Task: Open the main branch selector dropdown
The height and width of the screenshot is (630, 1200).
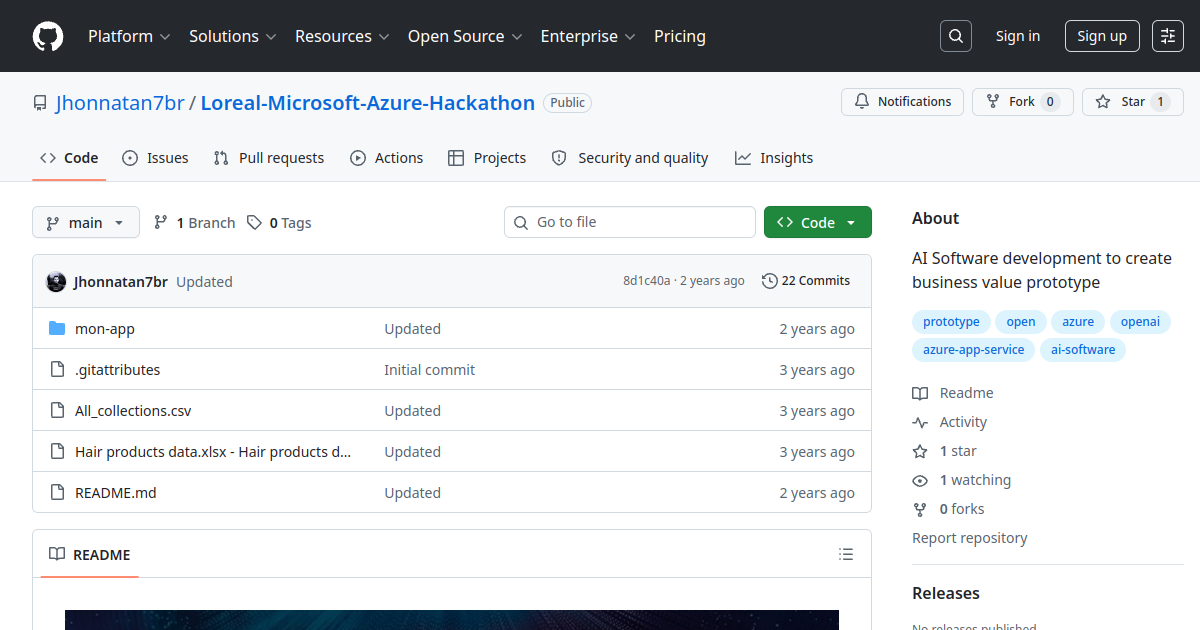Action: point(86,222)
